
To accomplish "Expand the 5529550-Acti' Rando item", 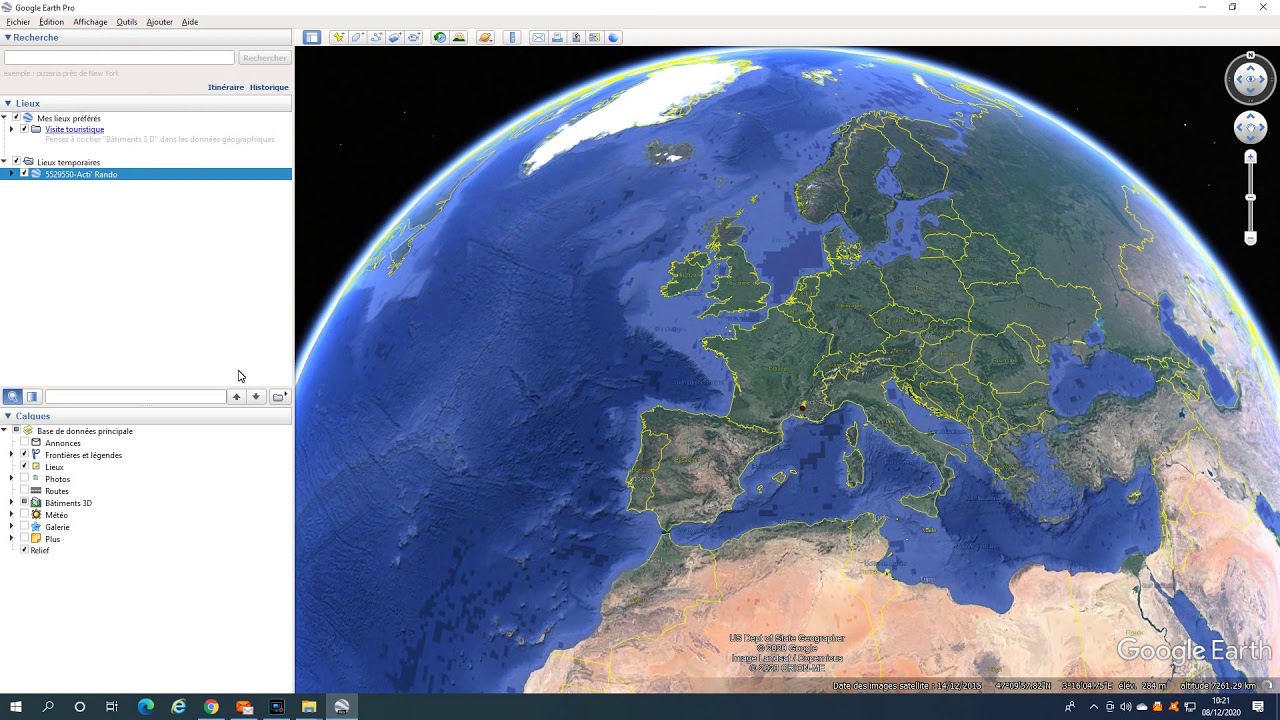I will 11,174.
